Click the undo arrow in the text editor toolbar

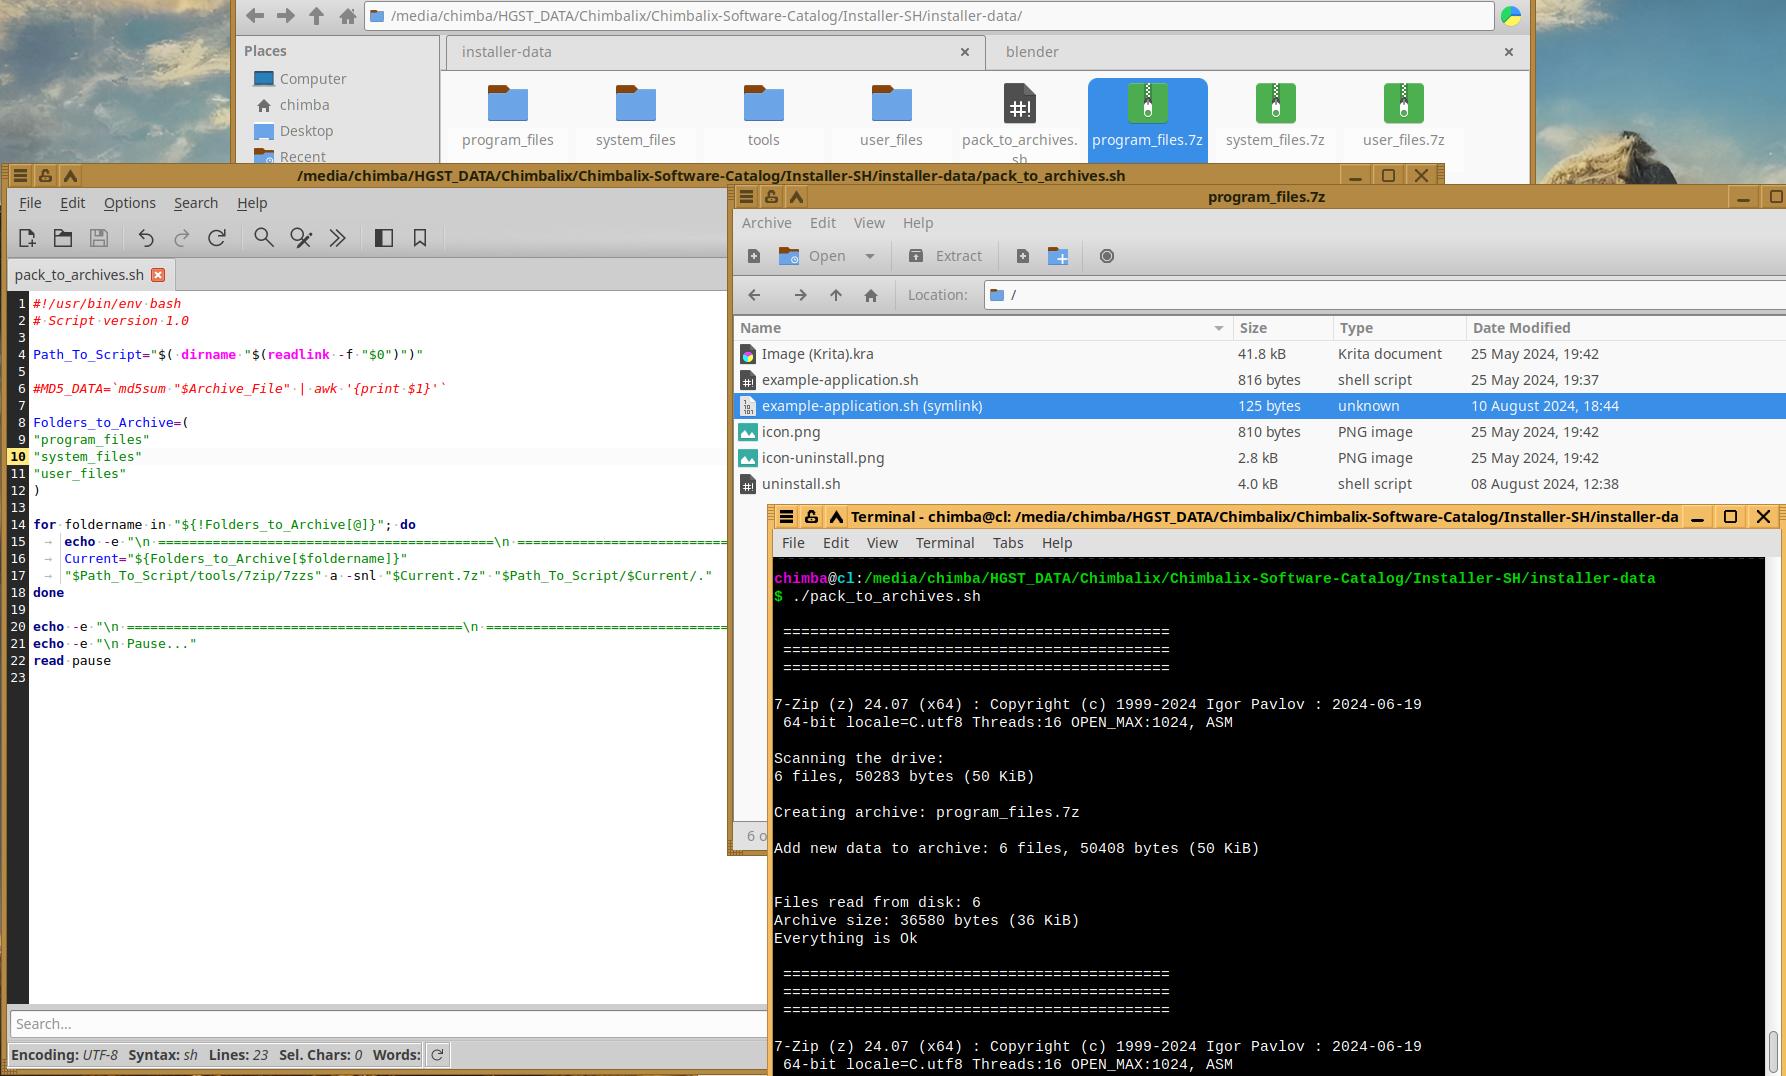click(146, 238)
